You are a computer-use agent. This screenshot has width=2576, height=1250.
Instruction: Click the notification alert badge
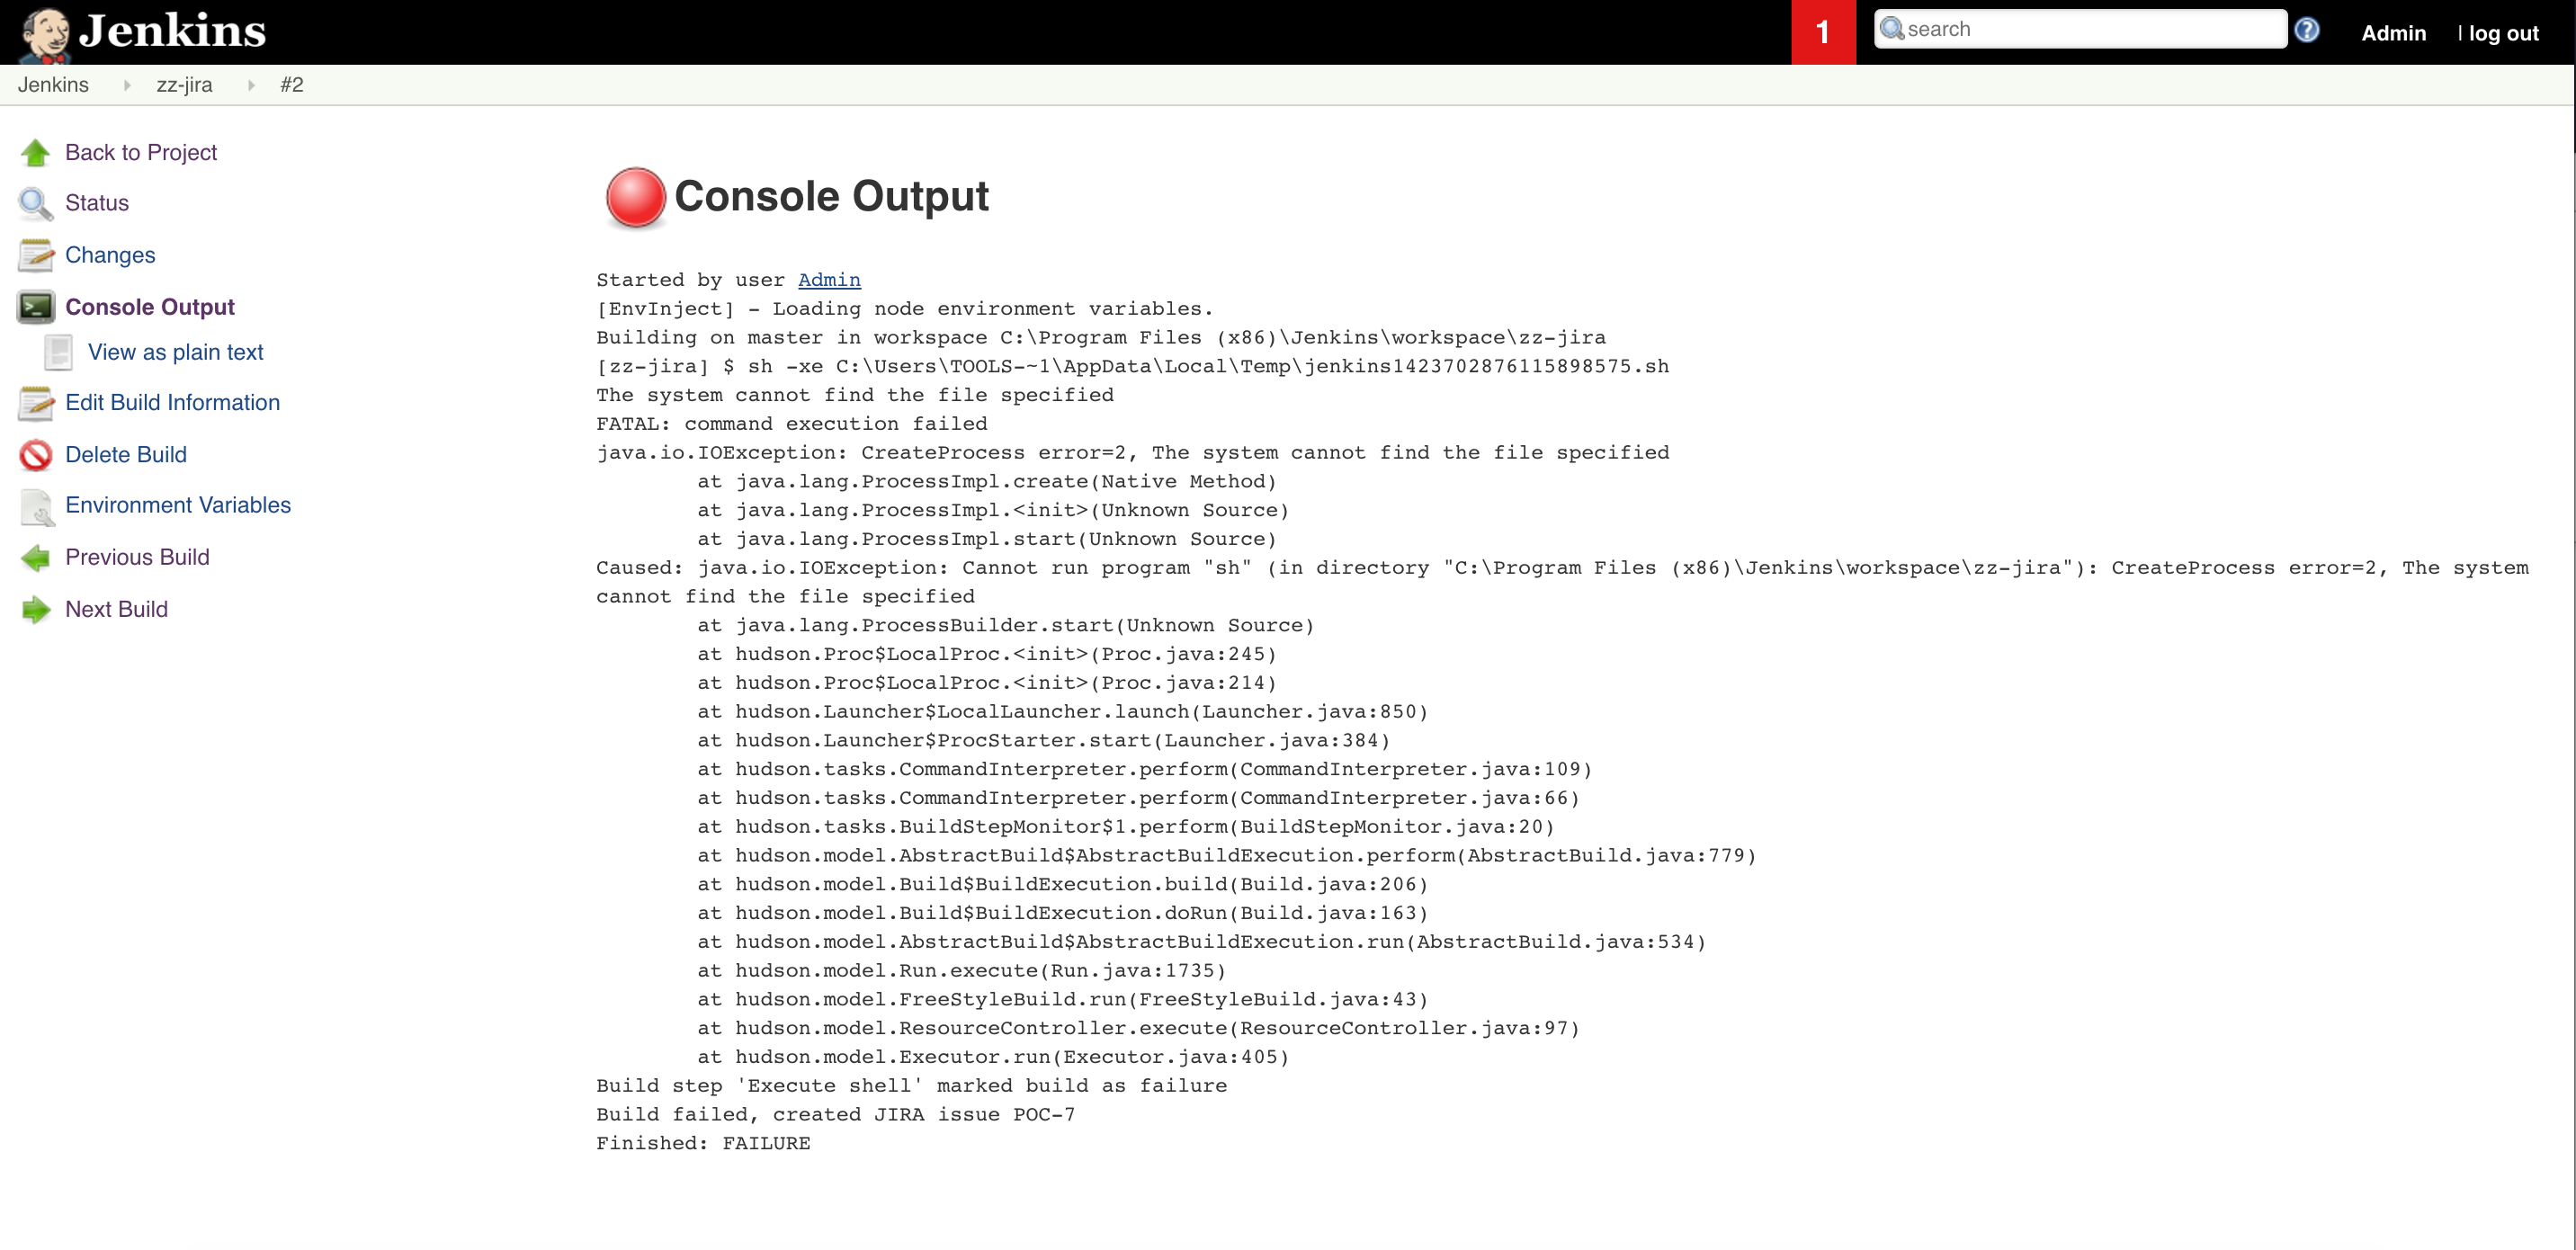(x=1822, y=31)
